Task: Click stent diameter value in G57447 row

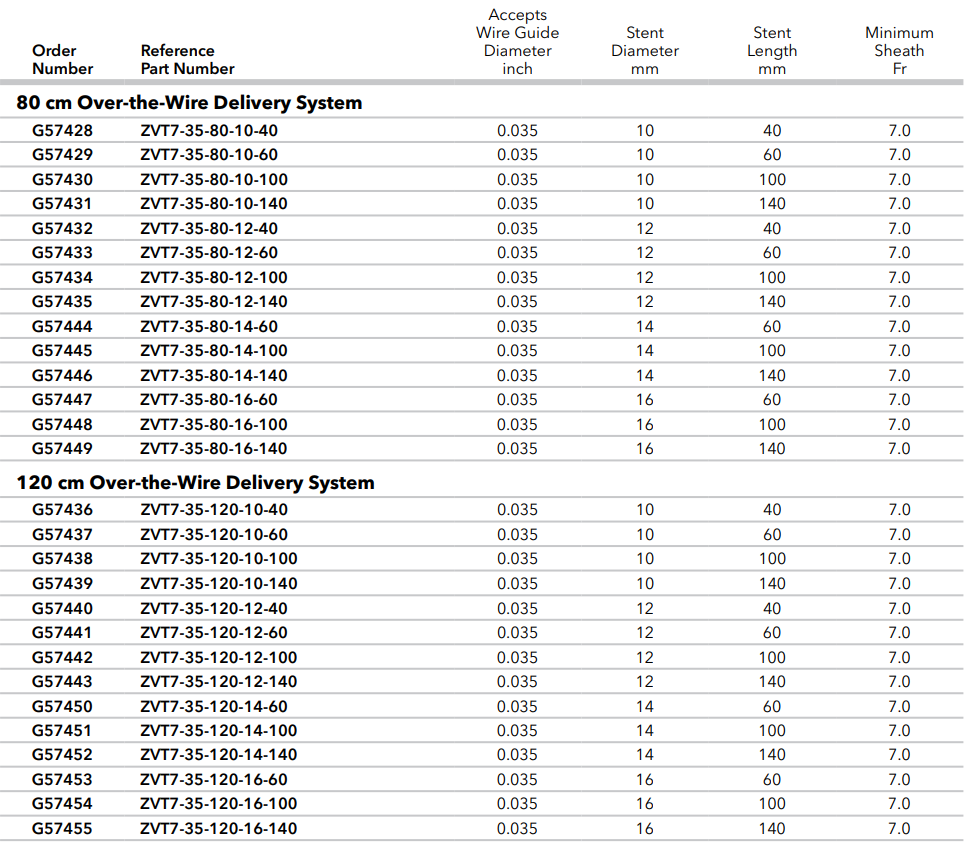Action: (x=645, y=400)
